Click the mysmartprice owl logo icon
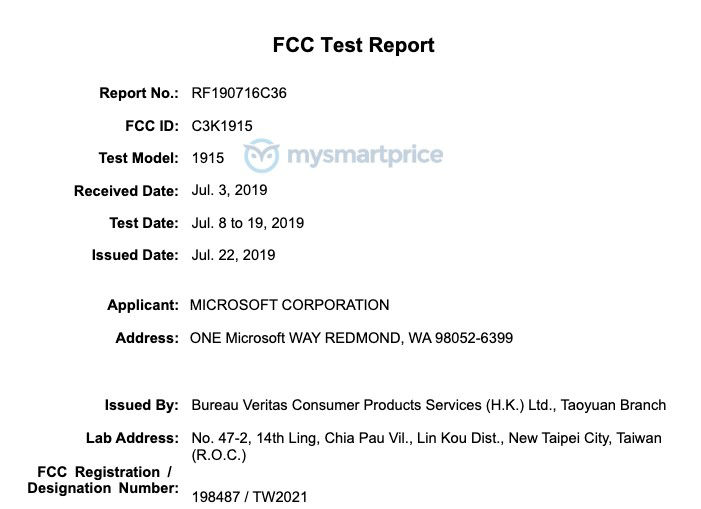The width and height of the screenshot is (701, 509). point(262,155)
